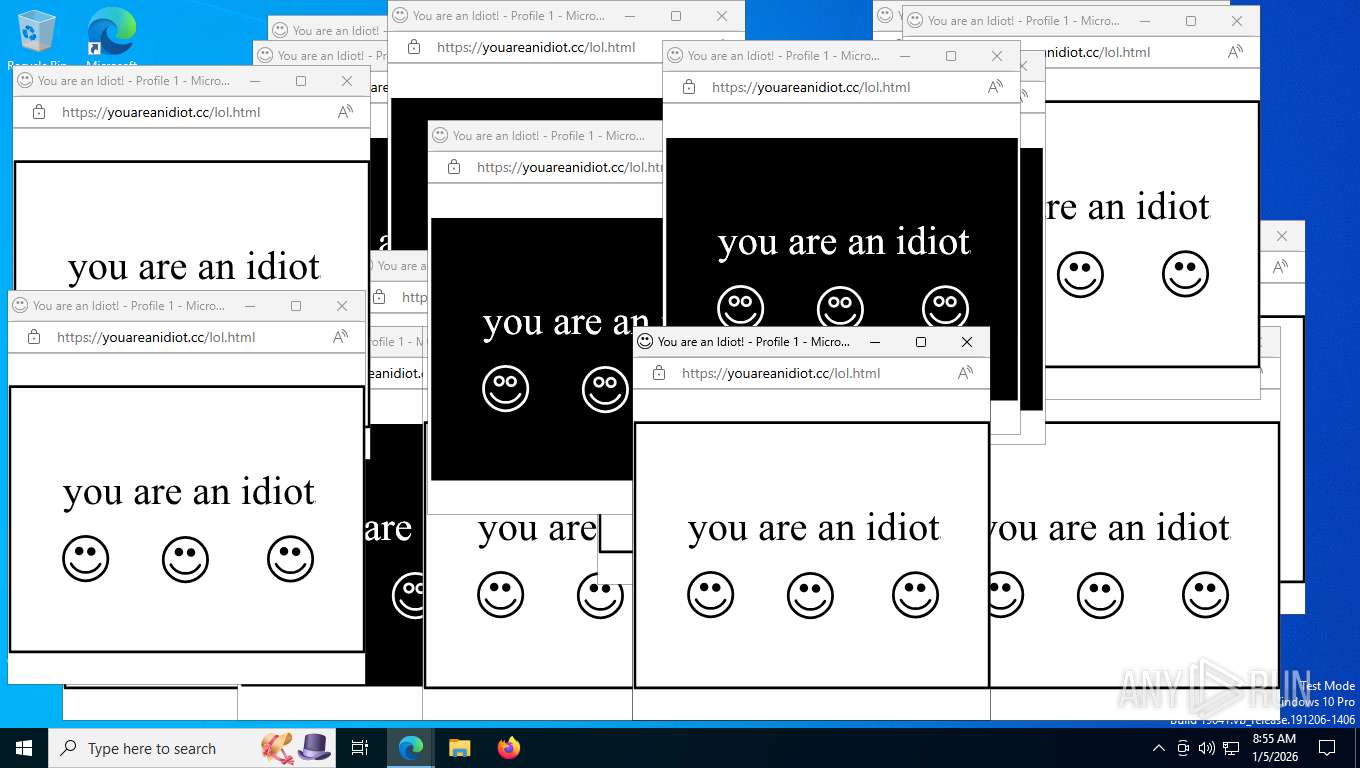Screen dimensions: 1360x768
Task: Click Read aloud icon in window beside Recycle Bin
Action: click(x=345, y=112)
